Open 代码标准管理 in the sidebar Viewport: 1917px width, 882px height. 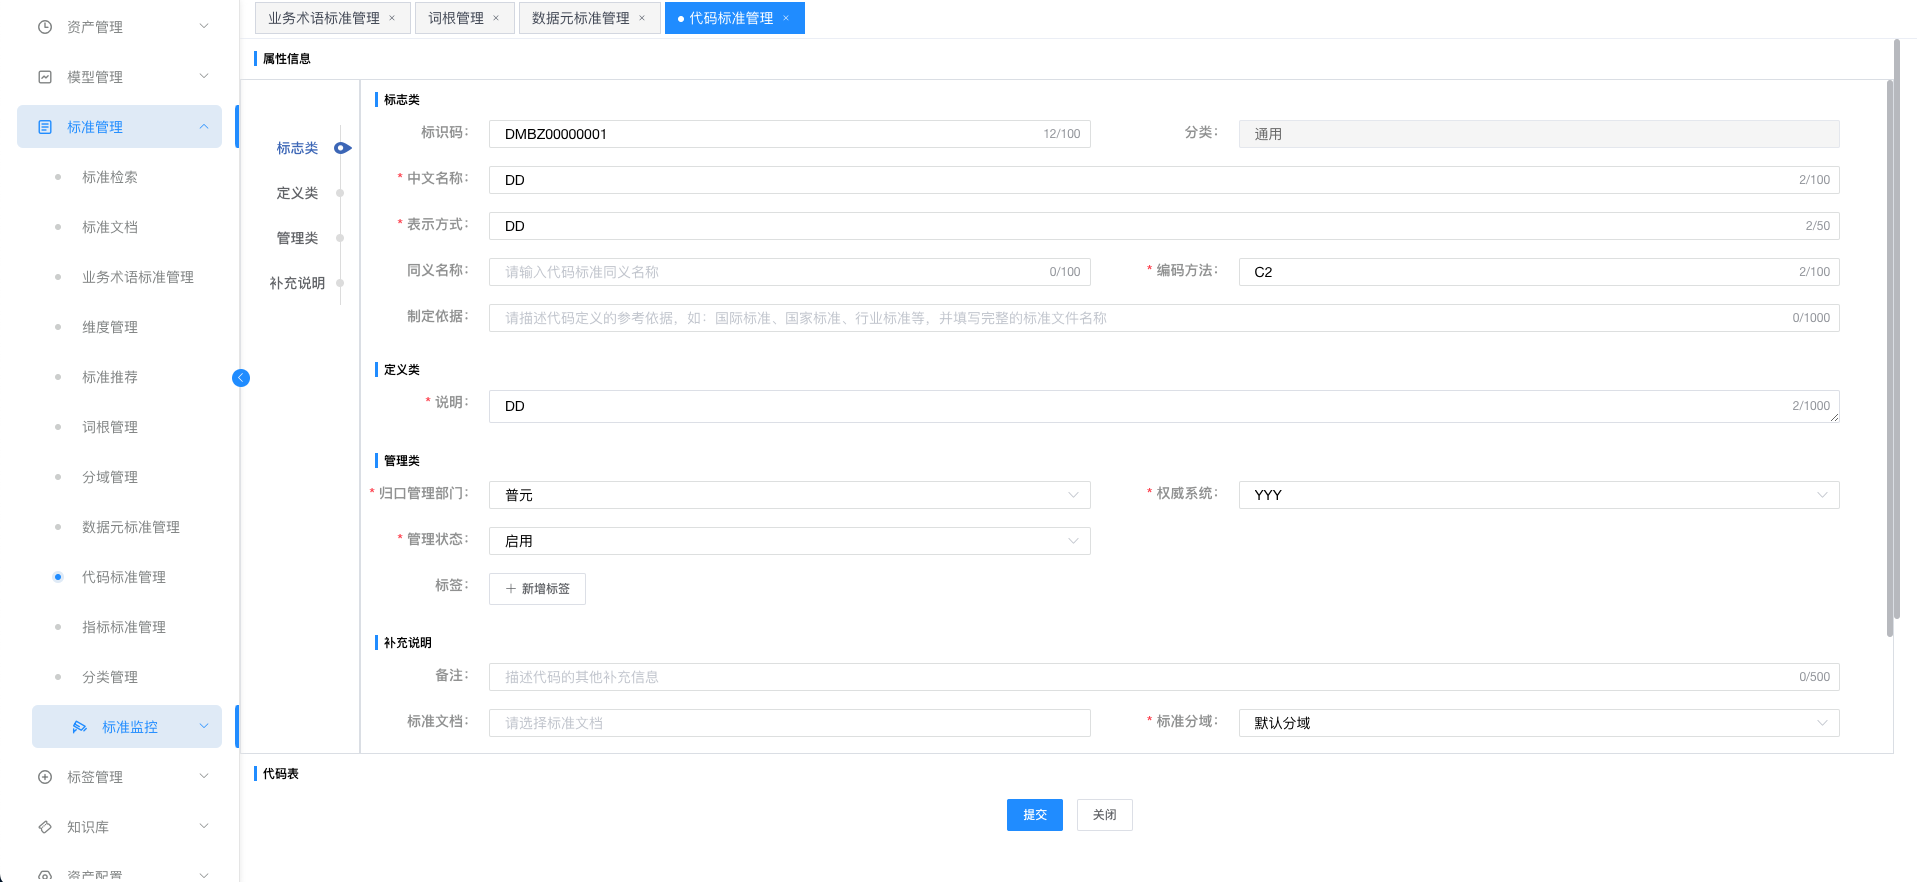pyautogui.click(x=124, y=577)
